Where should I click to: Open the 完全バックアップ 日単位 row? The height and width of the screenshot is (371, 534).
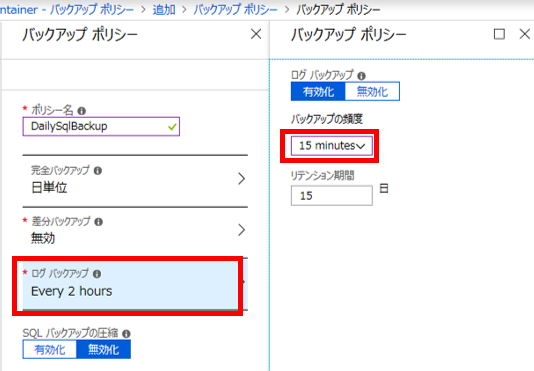click(135, 181)
